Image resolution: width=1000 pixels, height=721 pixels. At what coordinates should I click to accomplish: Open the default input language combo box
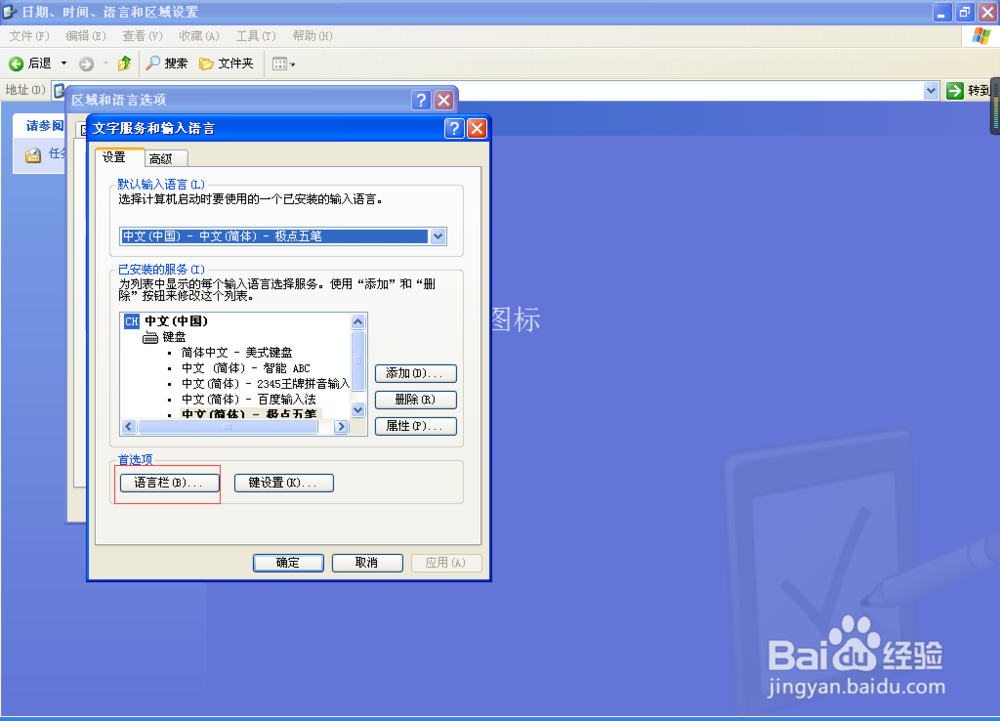[x=283, y=237]
